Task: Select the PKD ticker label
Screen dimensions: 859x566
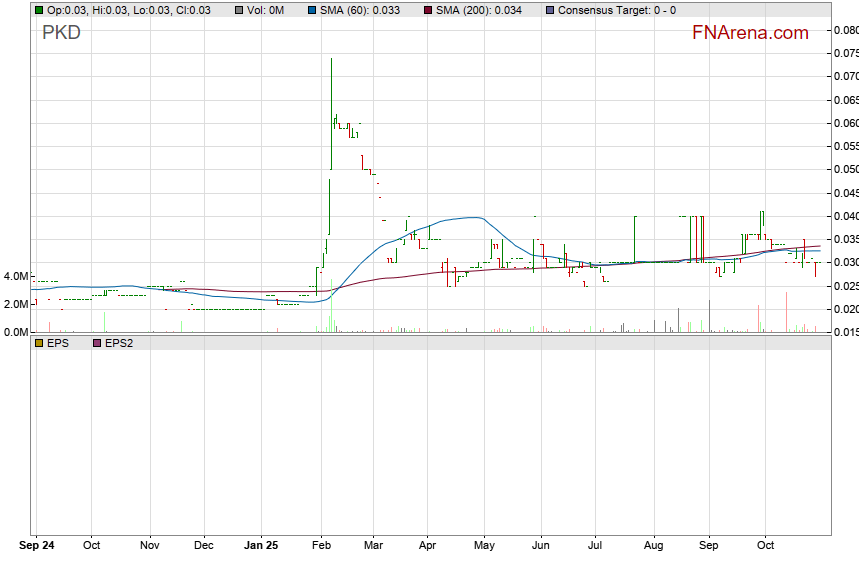Action: click(x=61, y=33)
